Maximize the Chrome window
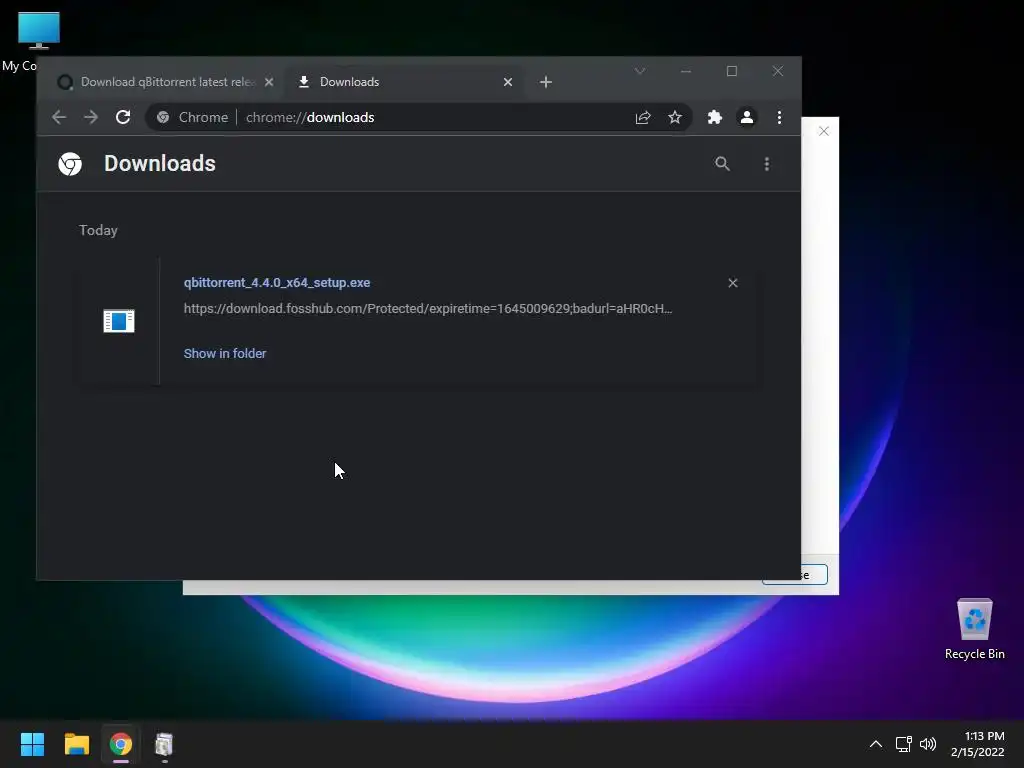1024x768 pixels. pos(732,71)
